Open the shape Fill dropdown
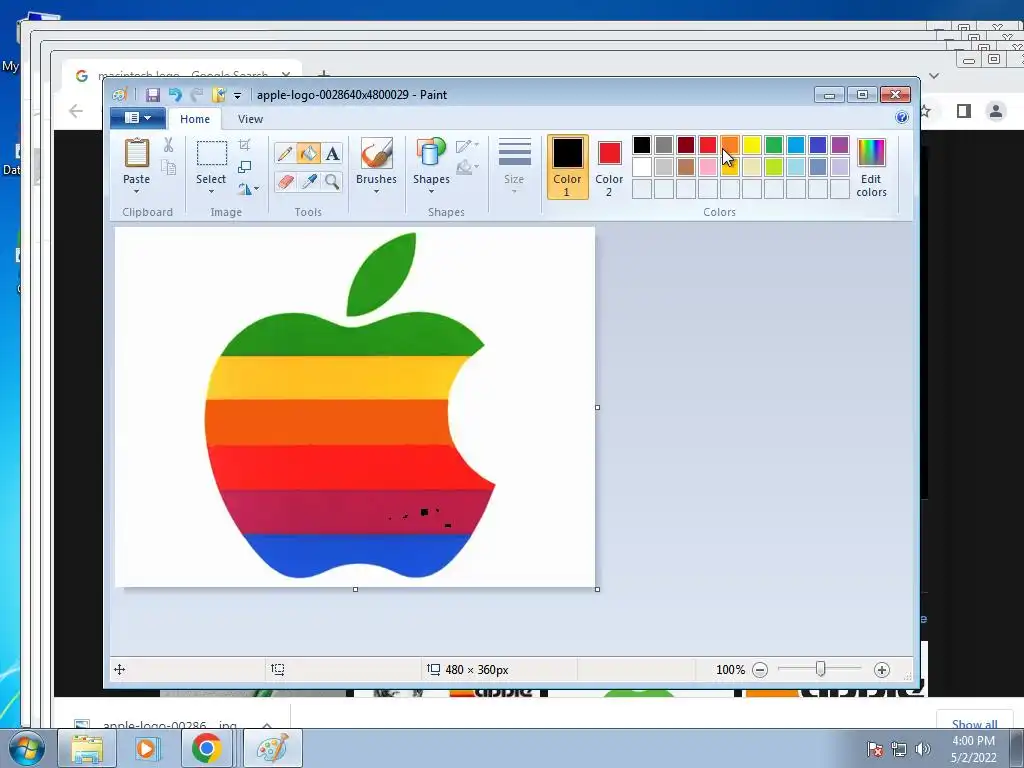 click(468, 168)
